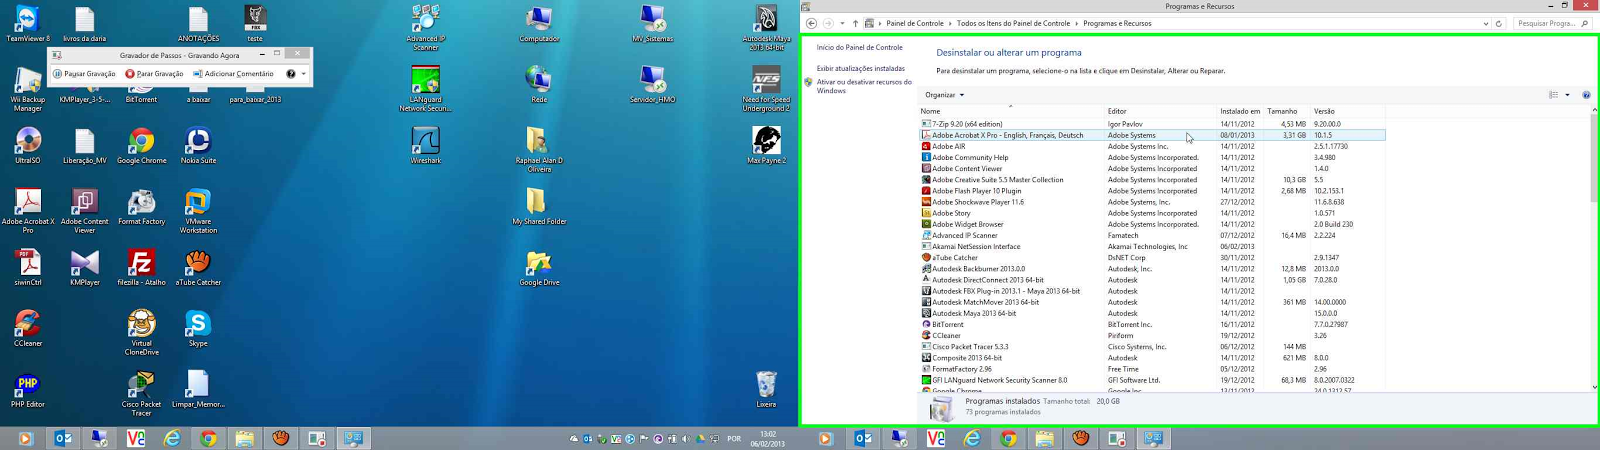
Task: Sort the list by the Editor column
Action: pyautogui.click(x=1160, y=111)
